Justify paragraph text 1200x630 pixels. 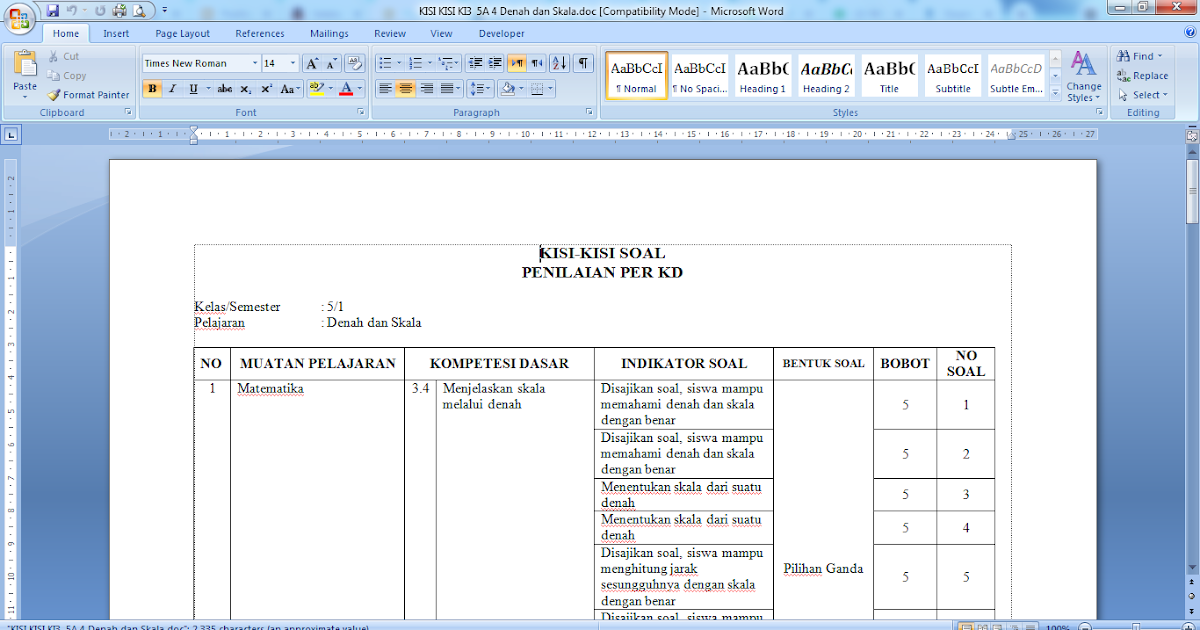coord(448,89)
